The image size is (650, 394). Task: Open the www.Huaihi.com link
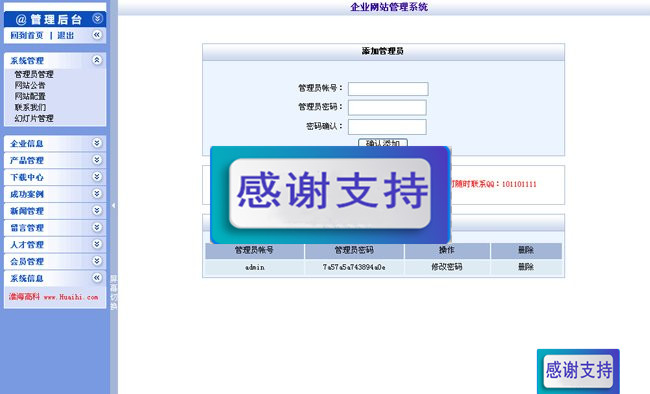pyautogui.click(x=71, y=297)
